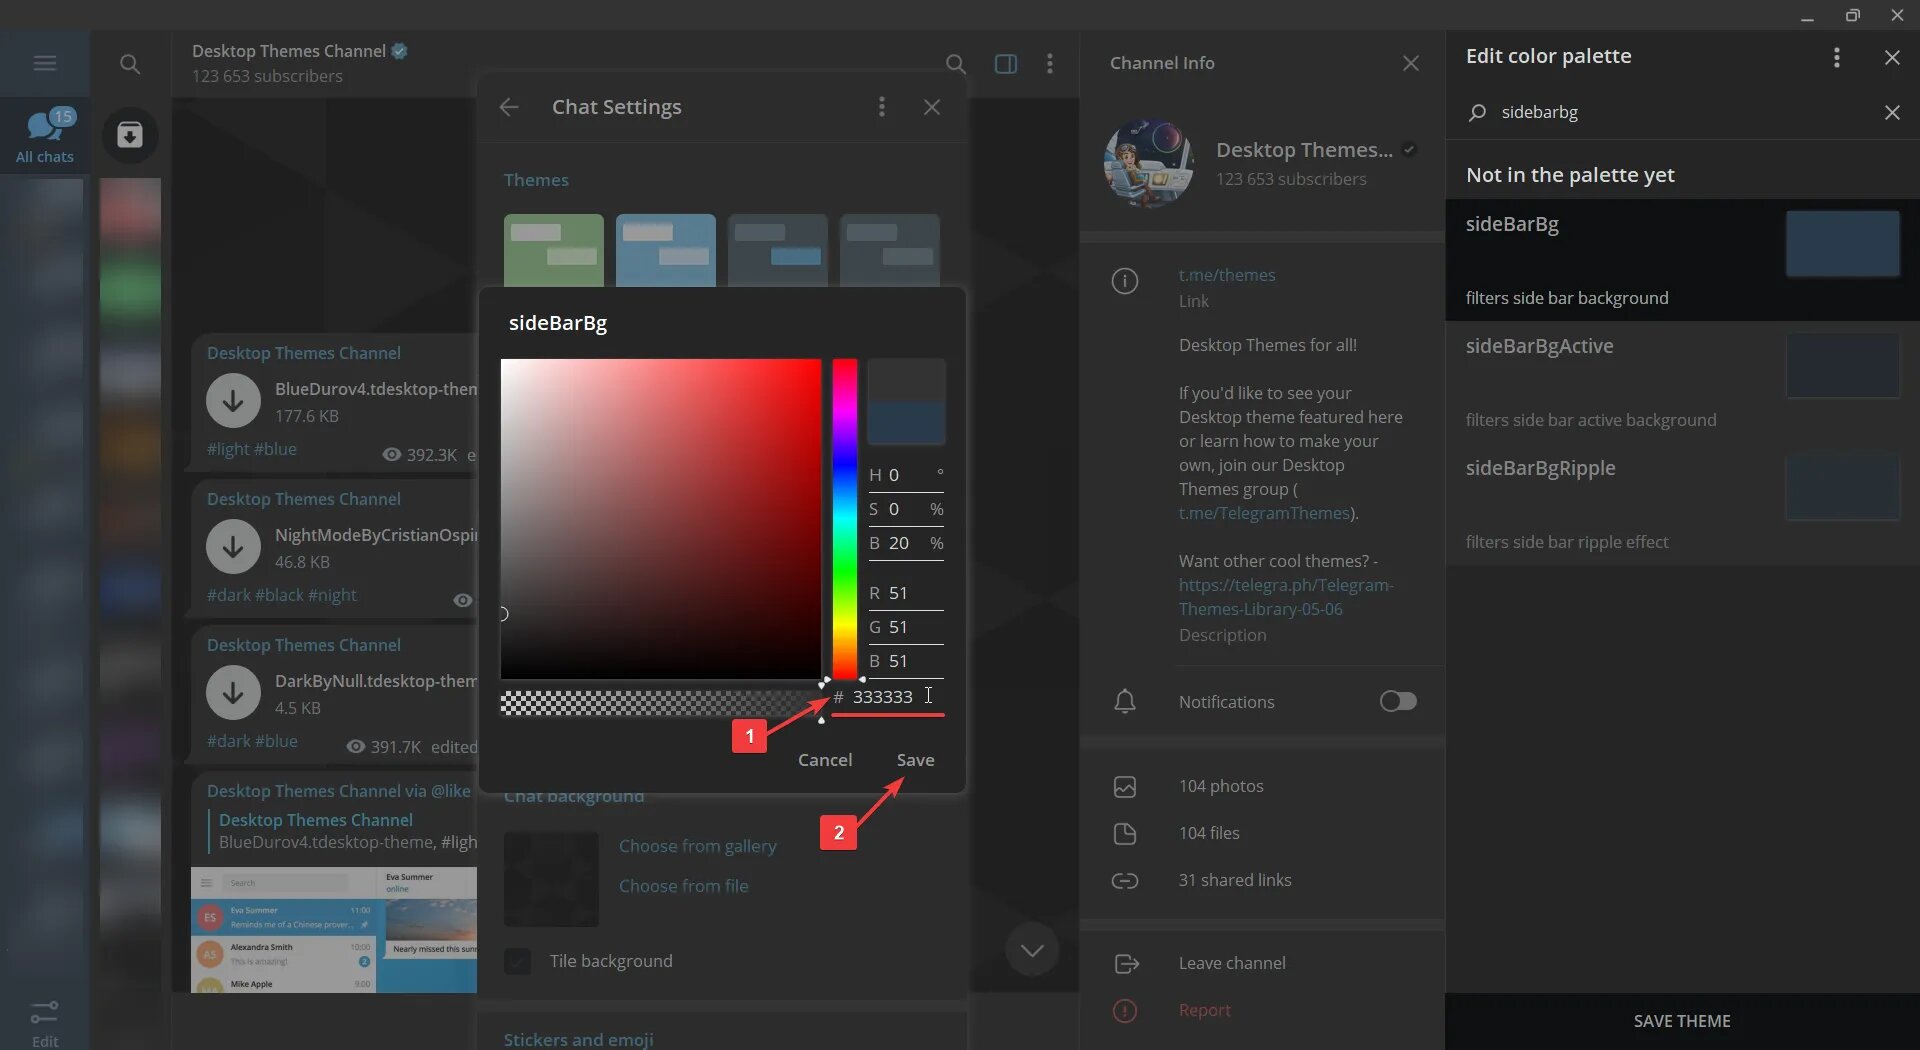The width and height of the screenshot is (1920, 1050).
Task: Click Report channel
Action: (1204, 1010)
